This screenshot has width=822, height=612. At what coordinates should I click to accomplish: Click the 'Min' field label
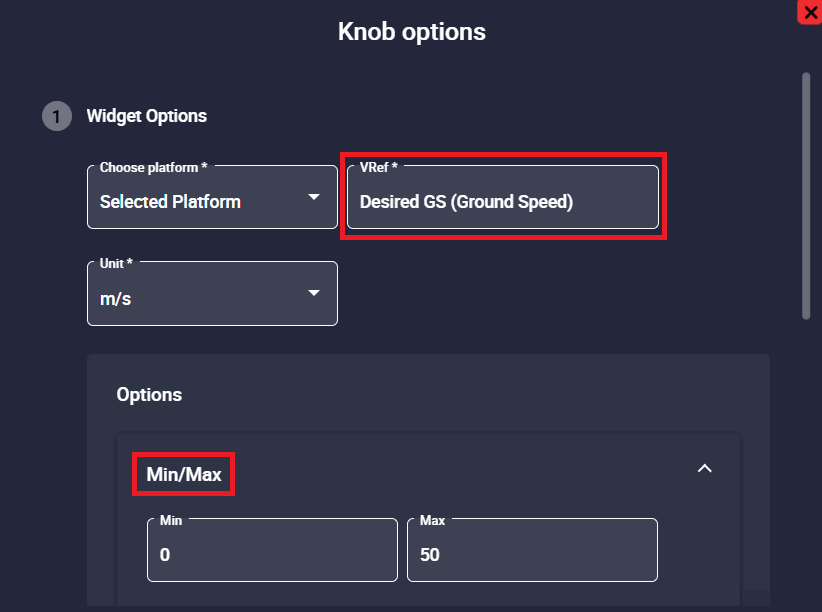[171, 521]
